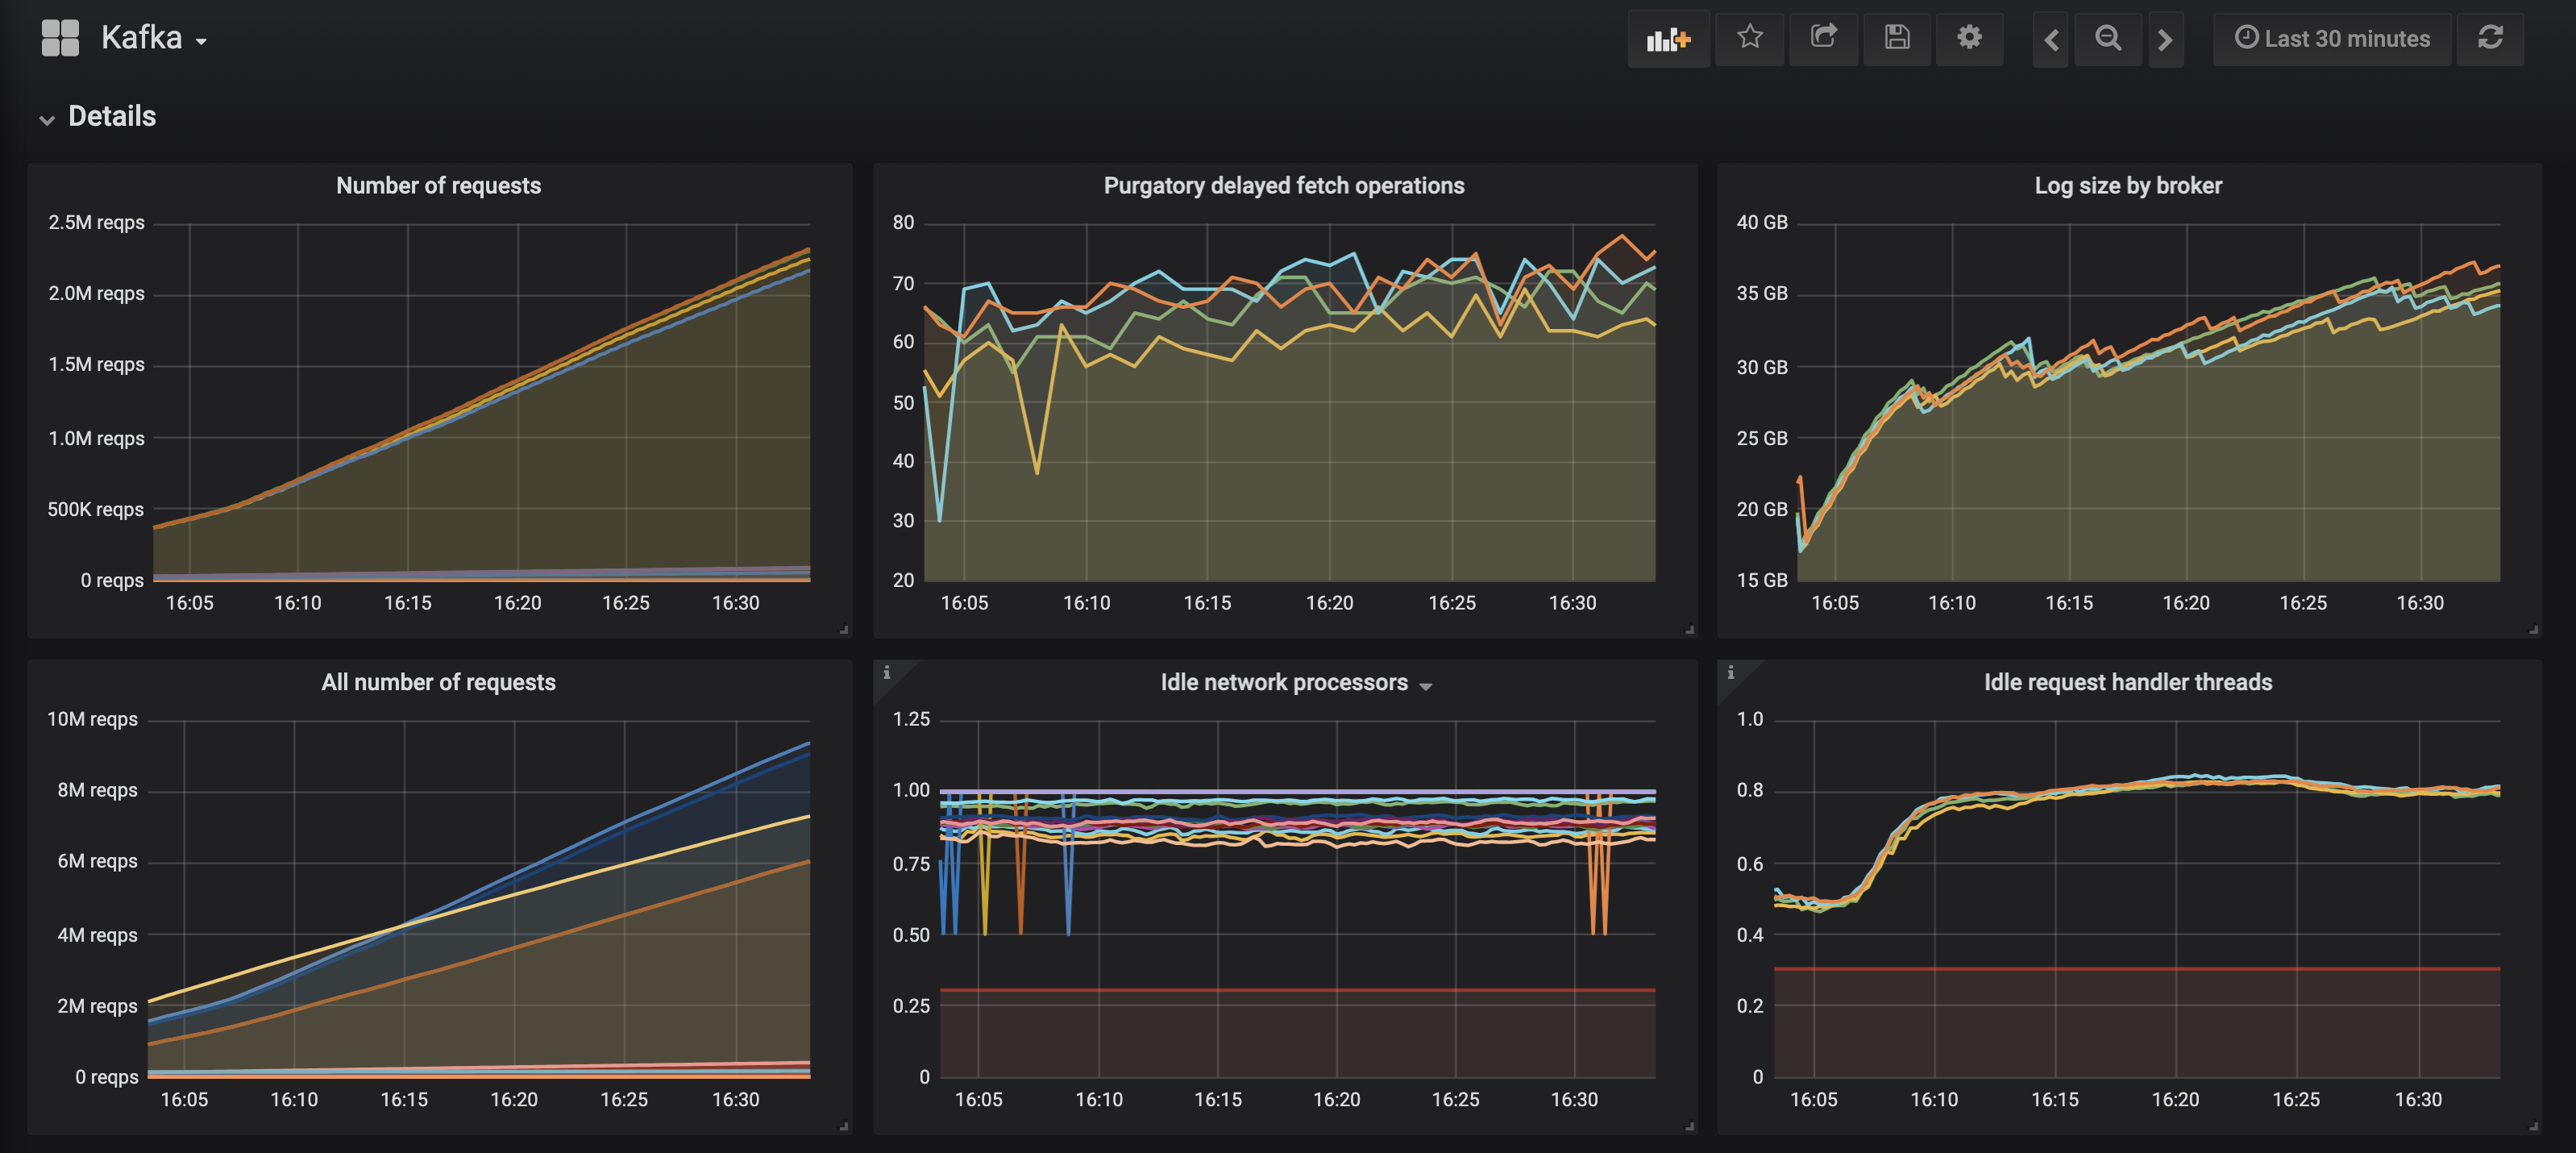Image resolution: width=2576 pixels, height=1153 pixels.
Task: Click the Log size by broker title
Action: 2127,186
